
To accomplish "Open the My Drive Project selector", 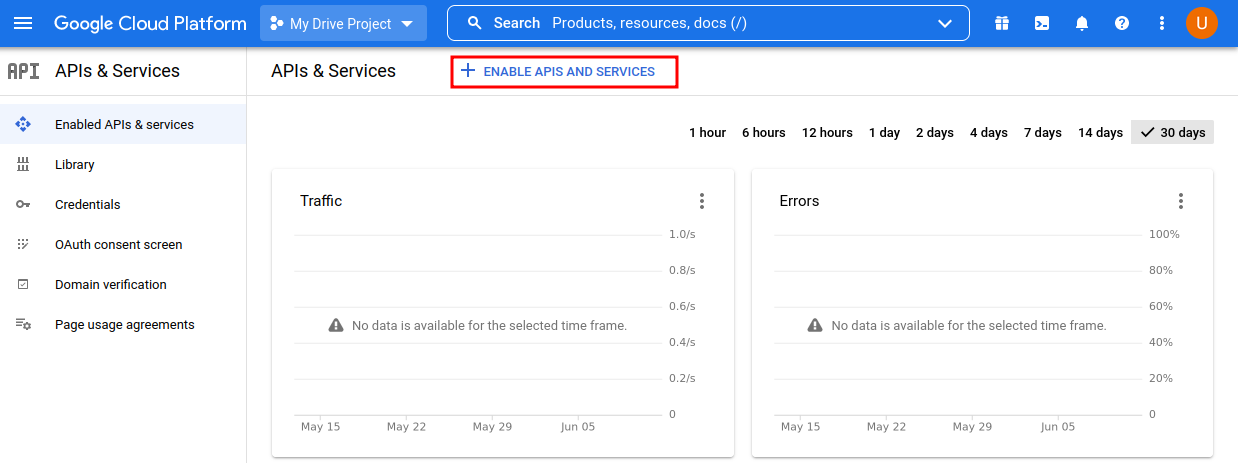I will pos(343,23).
